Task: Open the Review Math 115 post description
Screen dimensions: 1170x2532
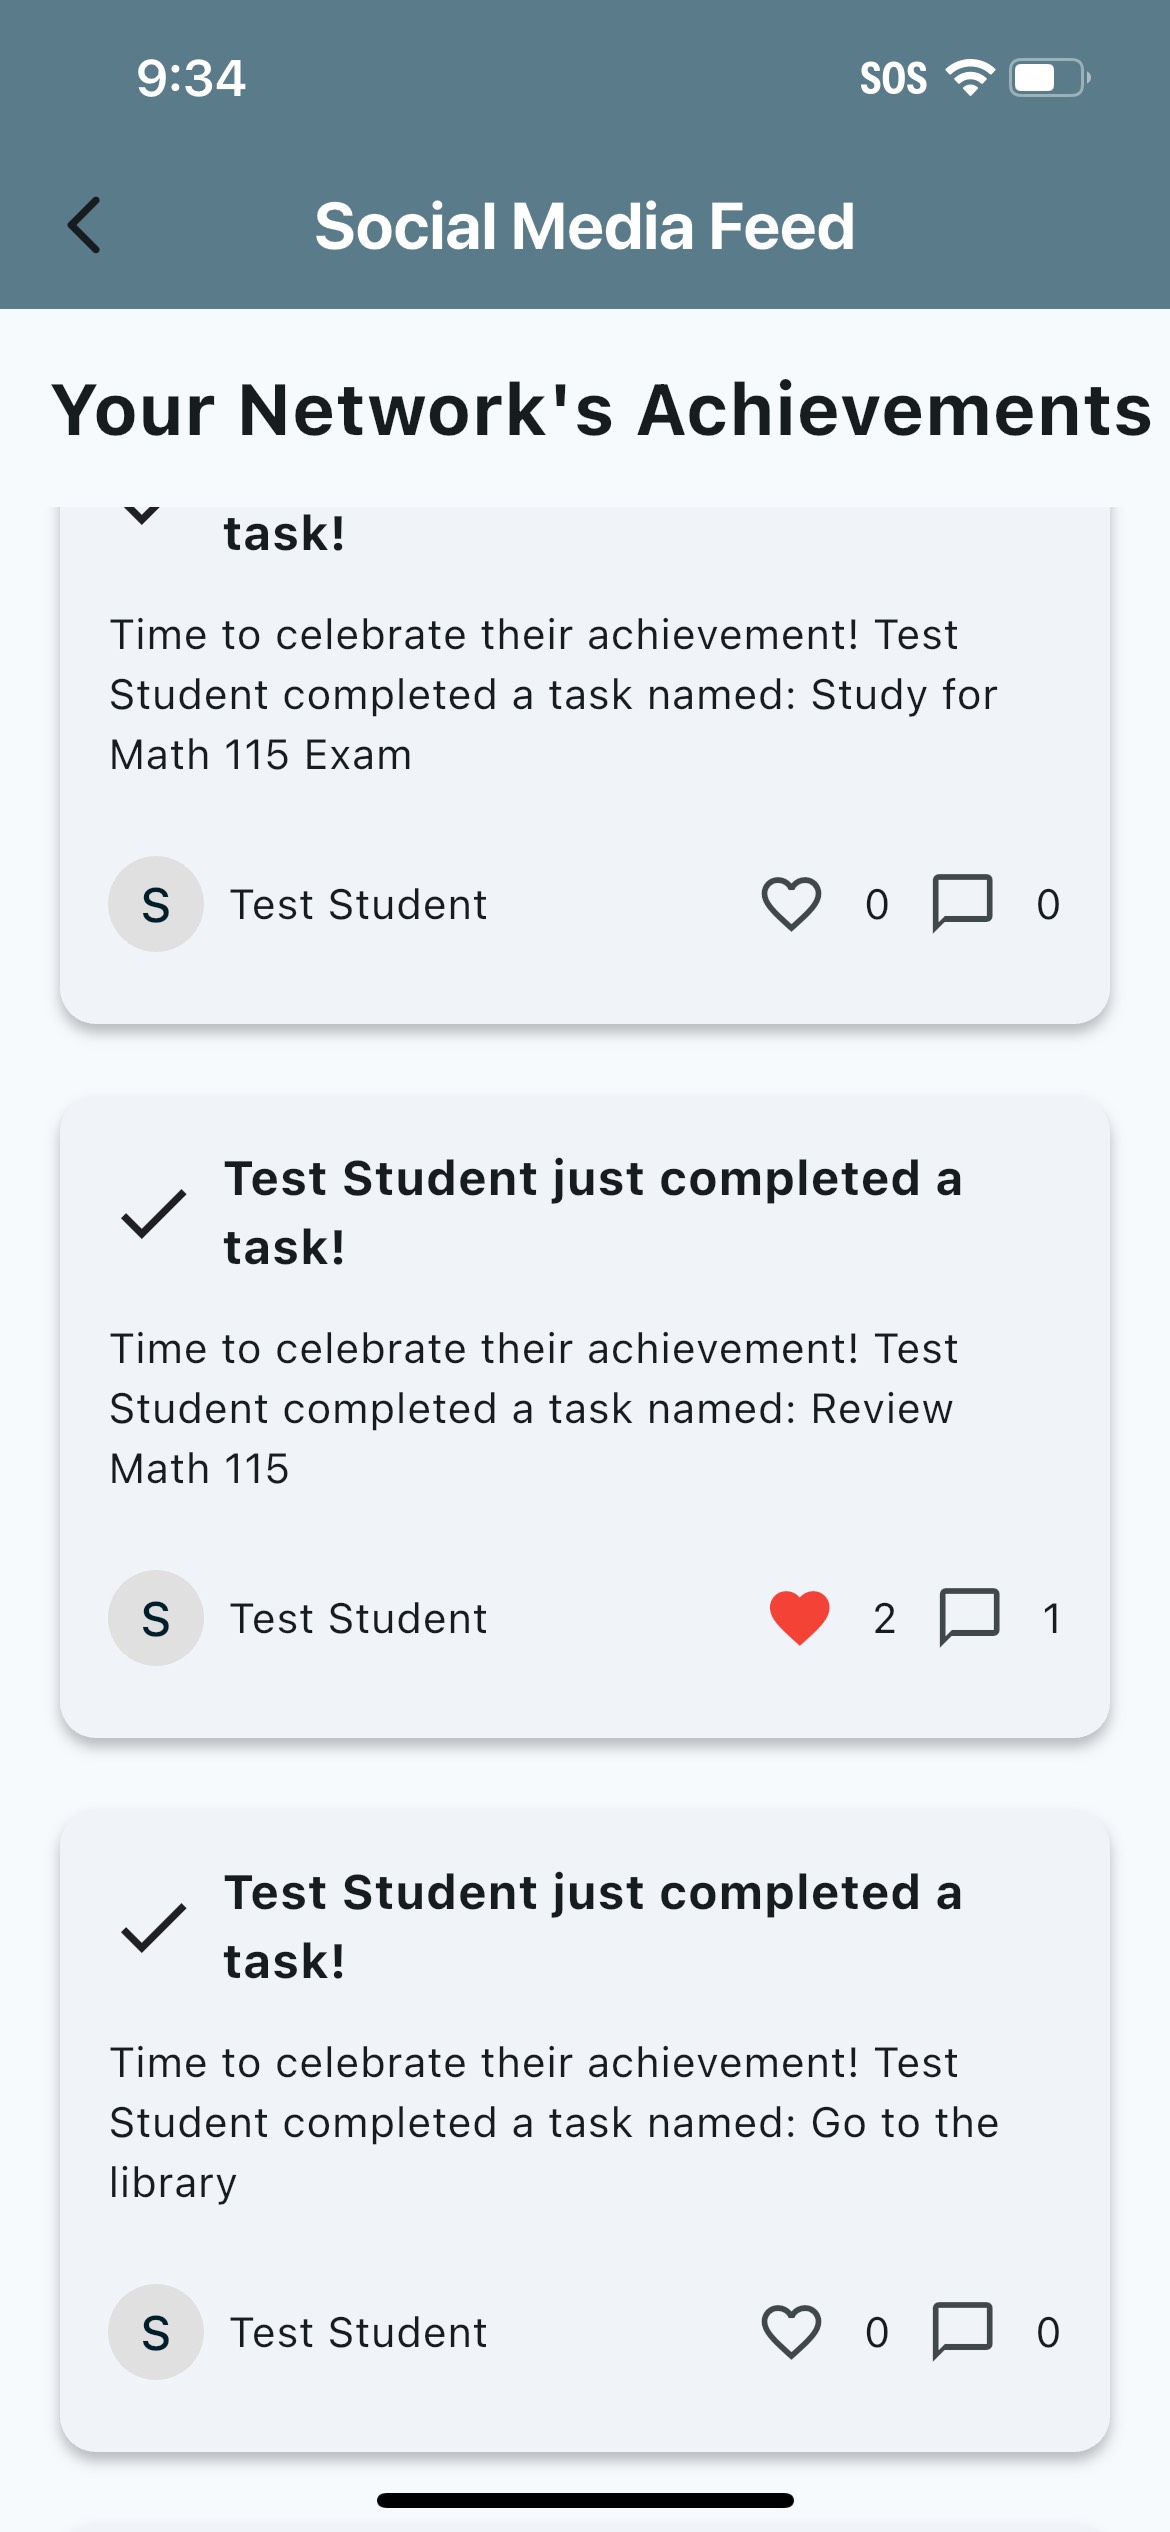Action: 532,1409
